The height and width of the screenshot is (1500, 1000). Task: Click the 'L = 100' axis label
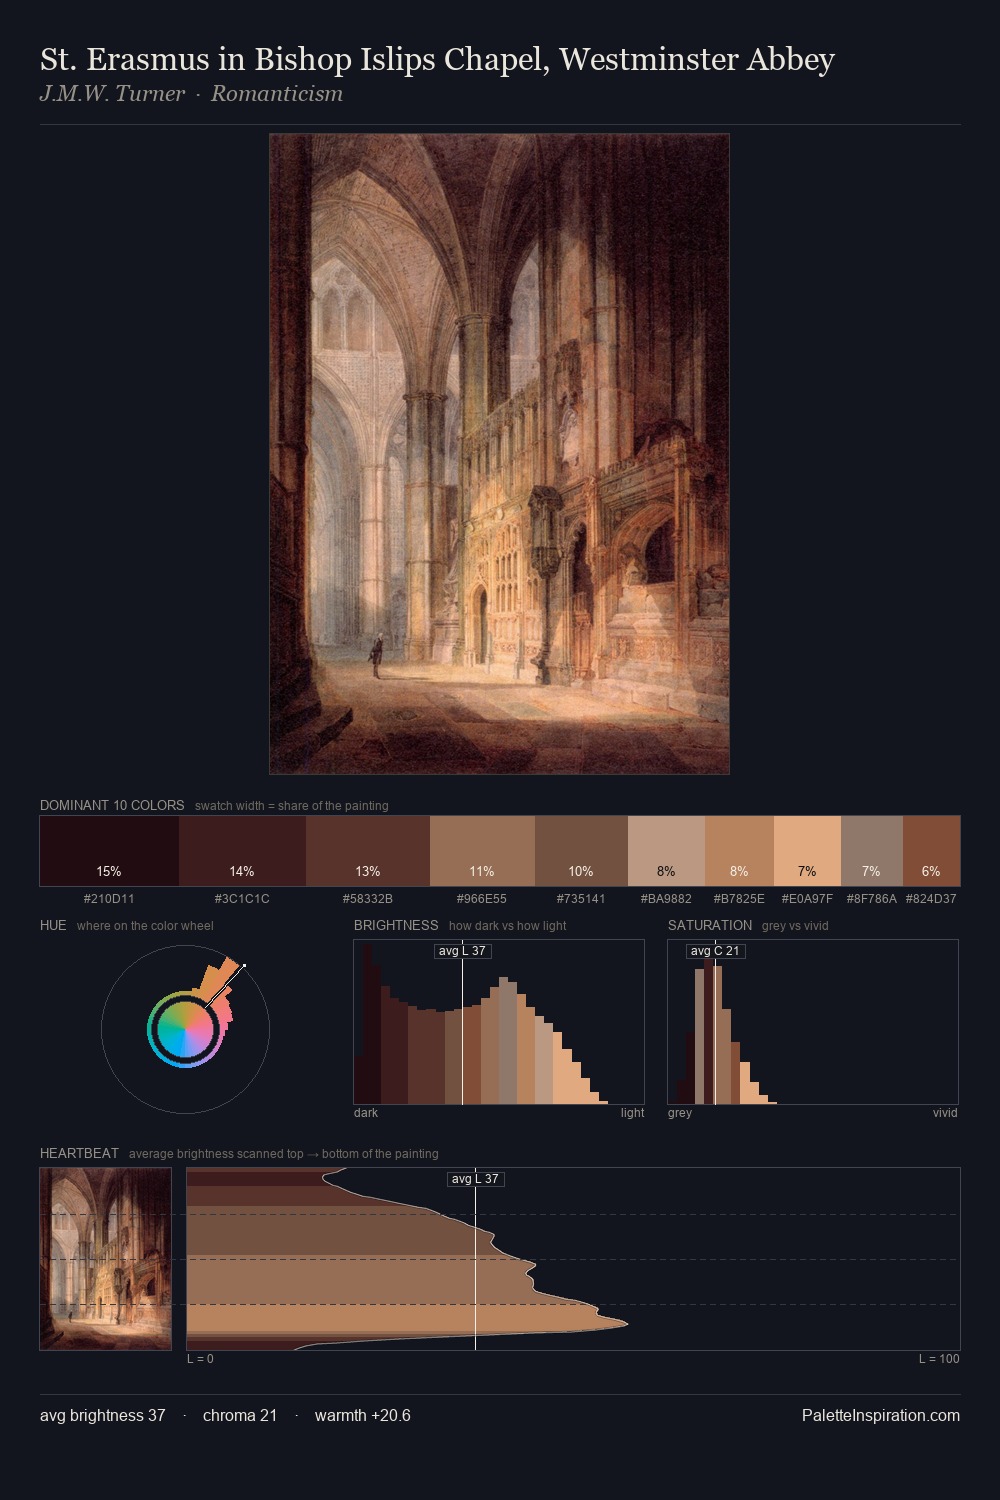point(939,1359)
